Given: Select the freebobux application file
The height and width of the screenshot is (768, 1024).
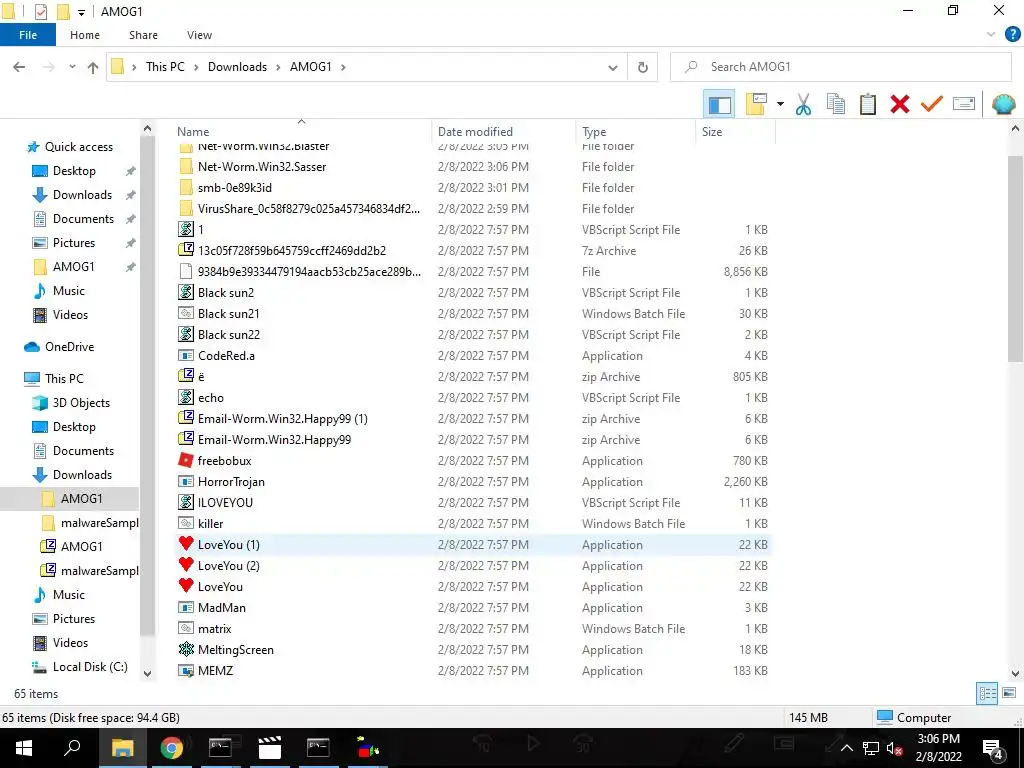Looking at the screenshot, I should 473,461.
